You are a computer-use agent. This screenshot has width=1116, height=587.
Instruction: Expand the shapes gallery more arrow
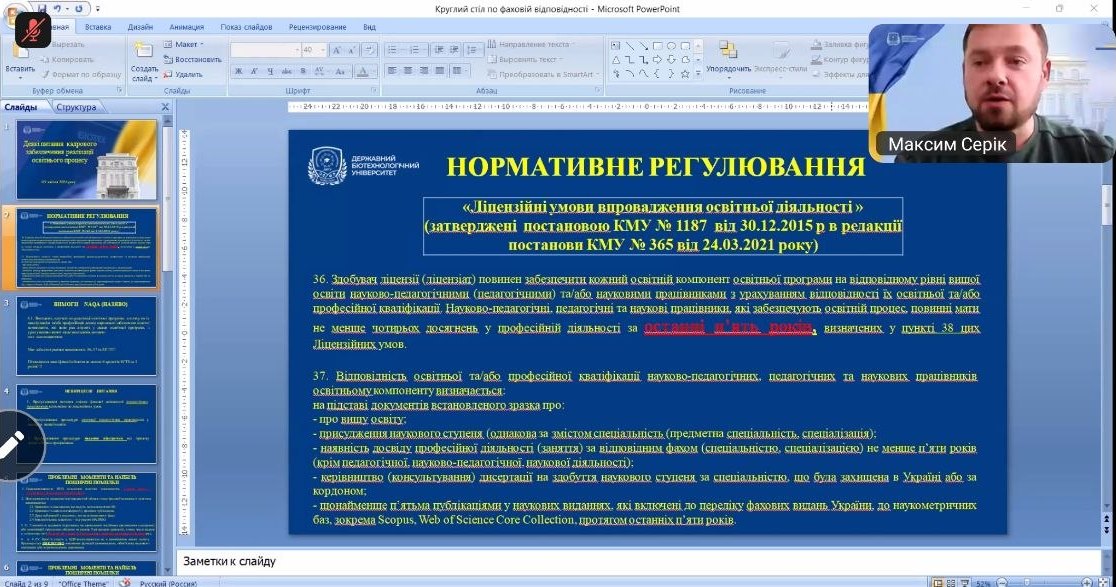(x=697, y=73)
